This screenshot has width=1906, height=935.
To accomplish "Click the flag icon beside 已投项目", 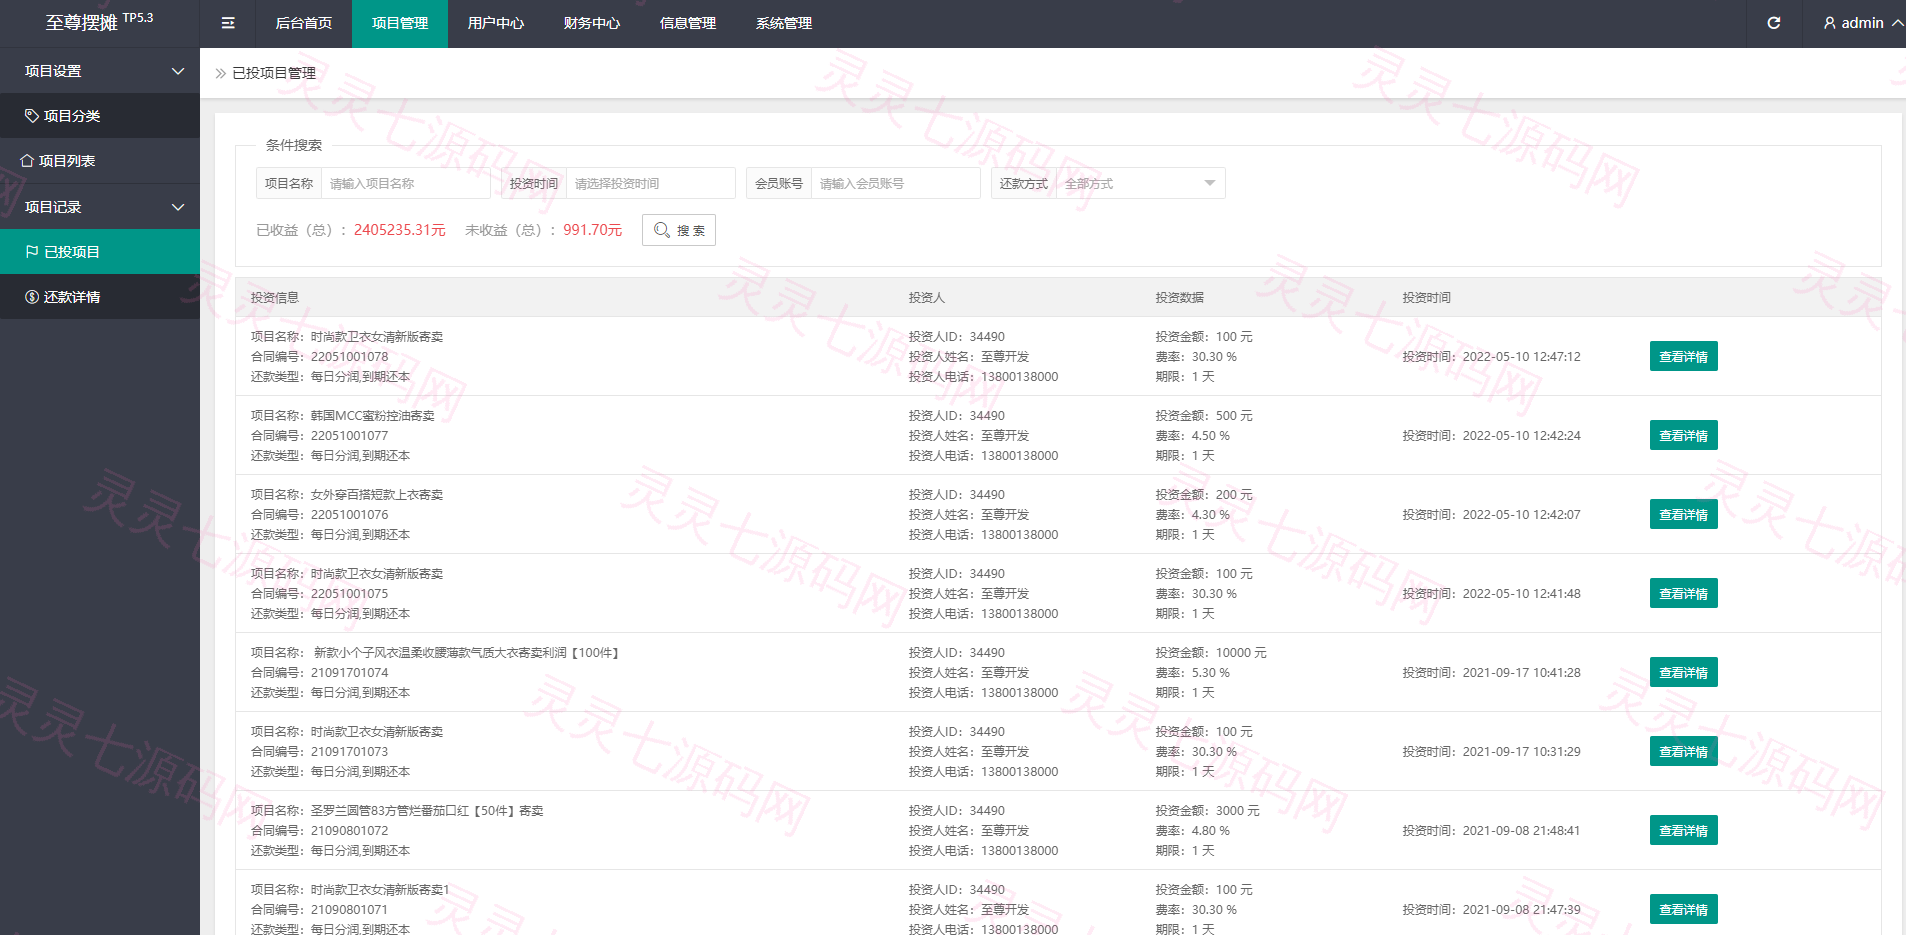I will 32,252.
